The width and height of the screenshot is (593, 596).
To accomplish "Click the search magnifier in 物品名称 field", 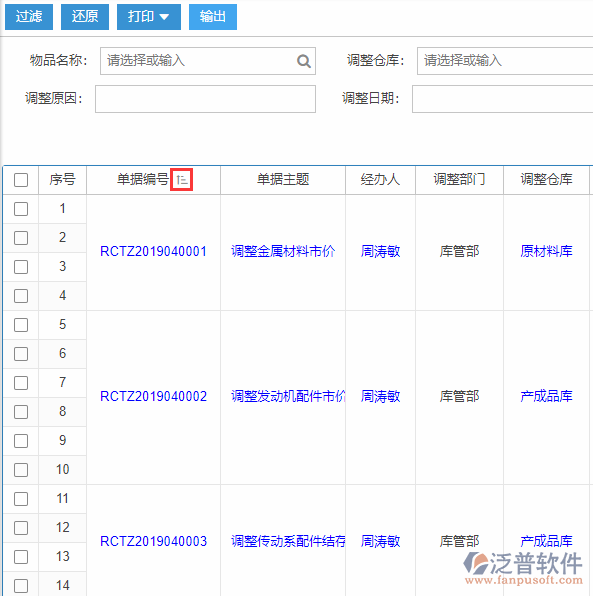I will click(304, 61).
